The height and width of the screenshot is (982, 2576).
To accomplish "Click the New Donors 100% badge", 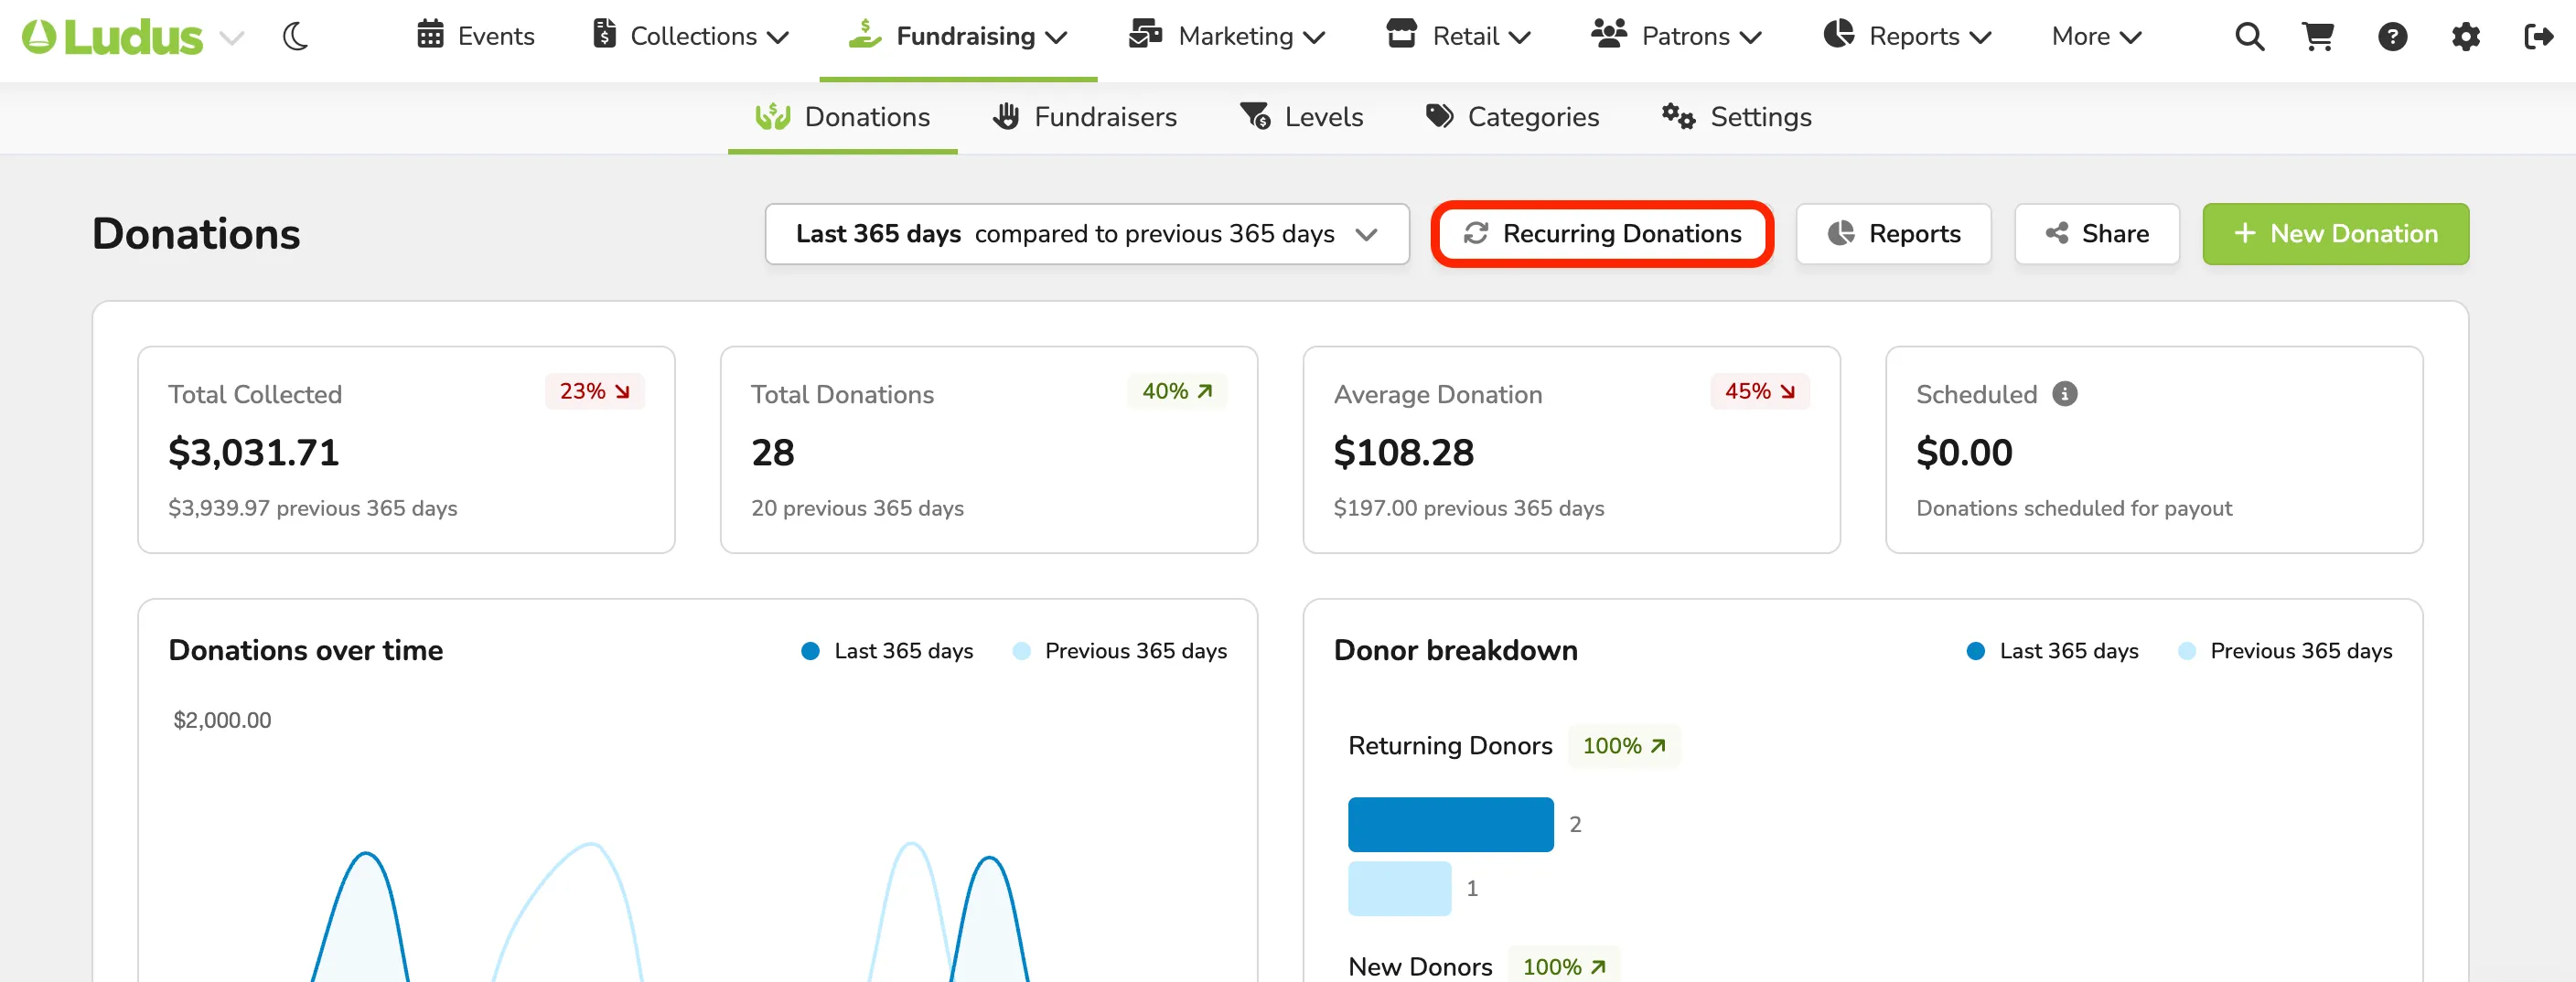I will [1564, 966].
